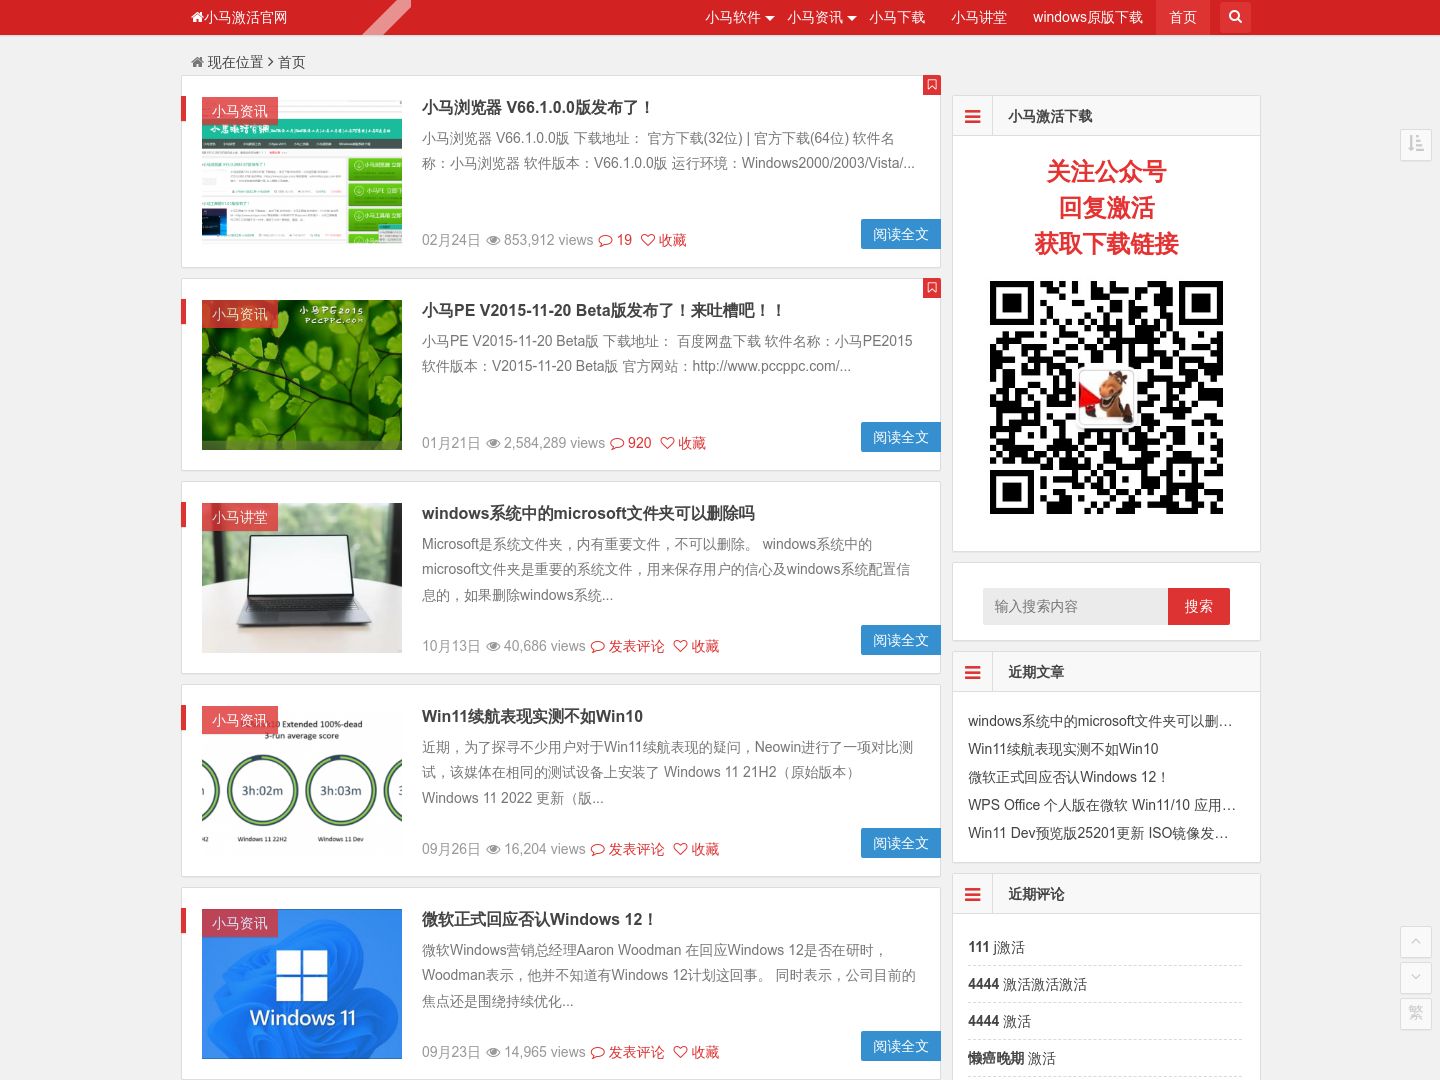
Task: Click the 小马讲堂 category tag on laptop thumbnail
Action: [240, 517]
